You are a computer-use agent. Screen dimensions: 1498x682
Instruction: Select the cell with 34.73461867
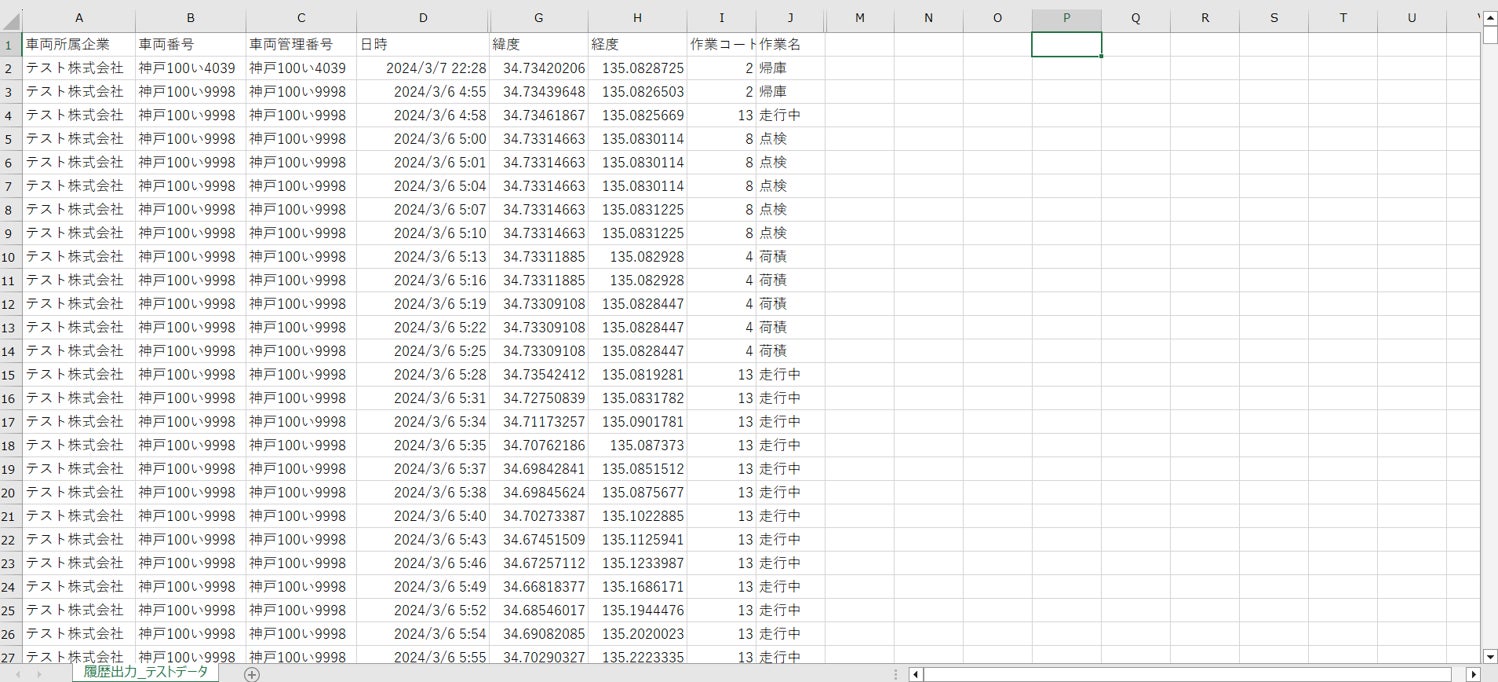pyautogui.click(x=539, y=115)
